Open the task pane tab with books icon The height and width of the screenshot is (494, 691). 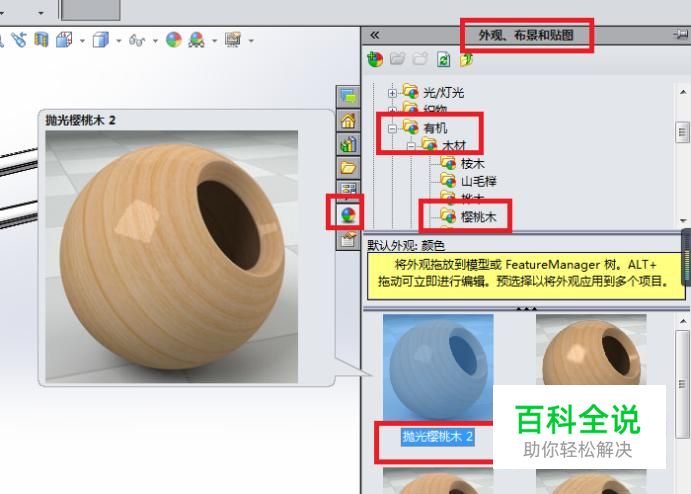click(348, 144)
